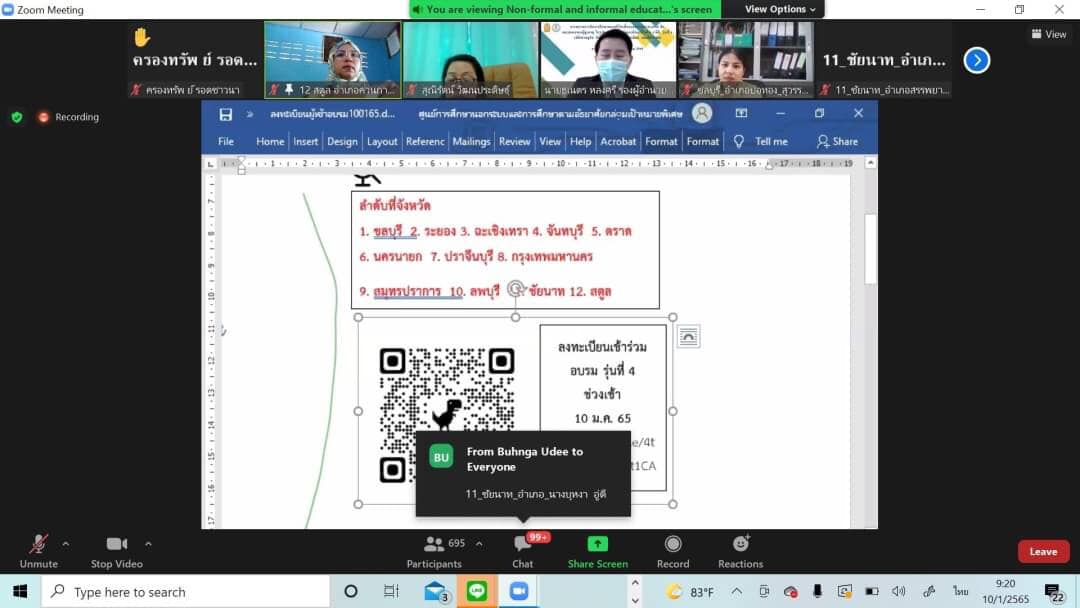Expand the arrow next to Participants count
The image size is (1080, 608).
click(479, 544)
